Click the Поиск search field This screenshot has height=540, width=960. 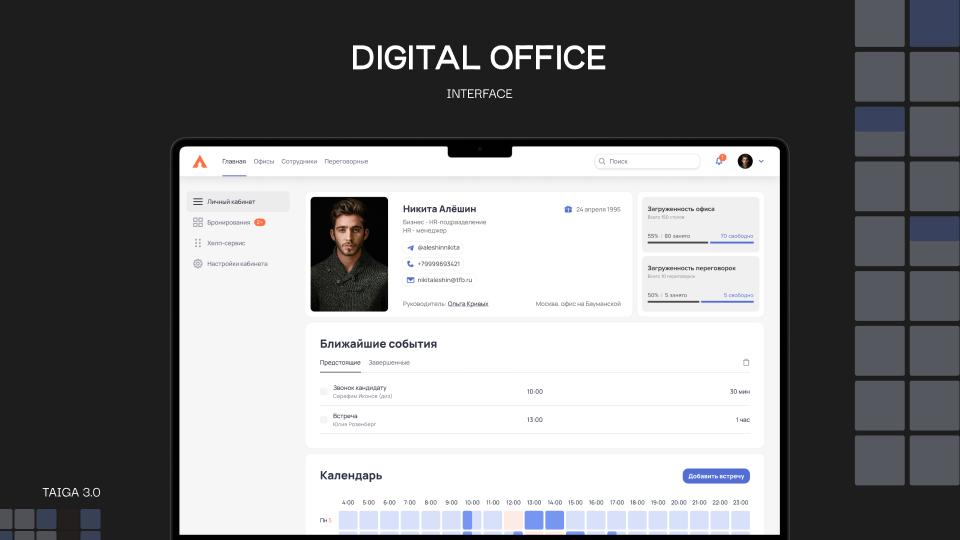pos(647,161)
